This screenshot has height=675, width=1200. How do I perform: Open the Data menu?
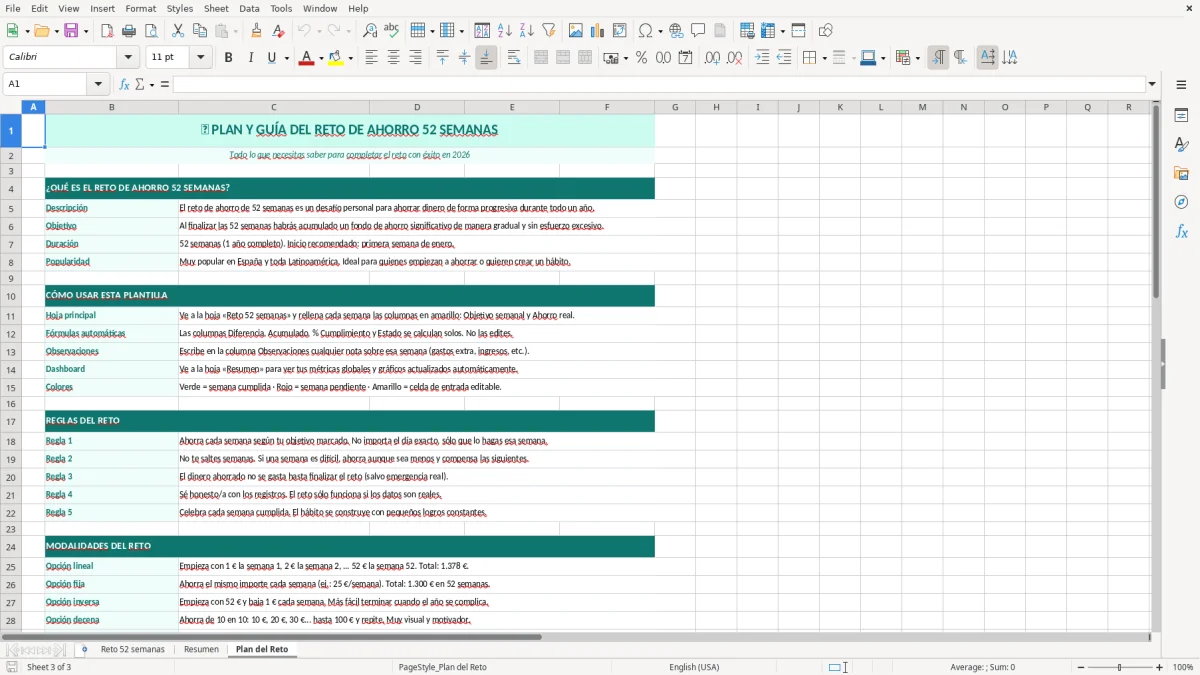249,8
